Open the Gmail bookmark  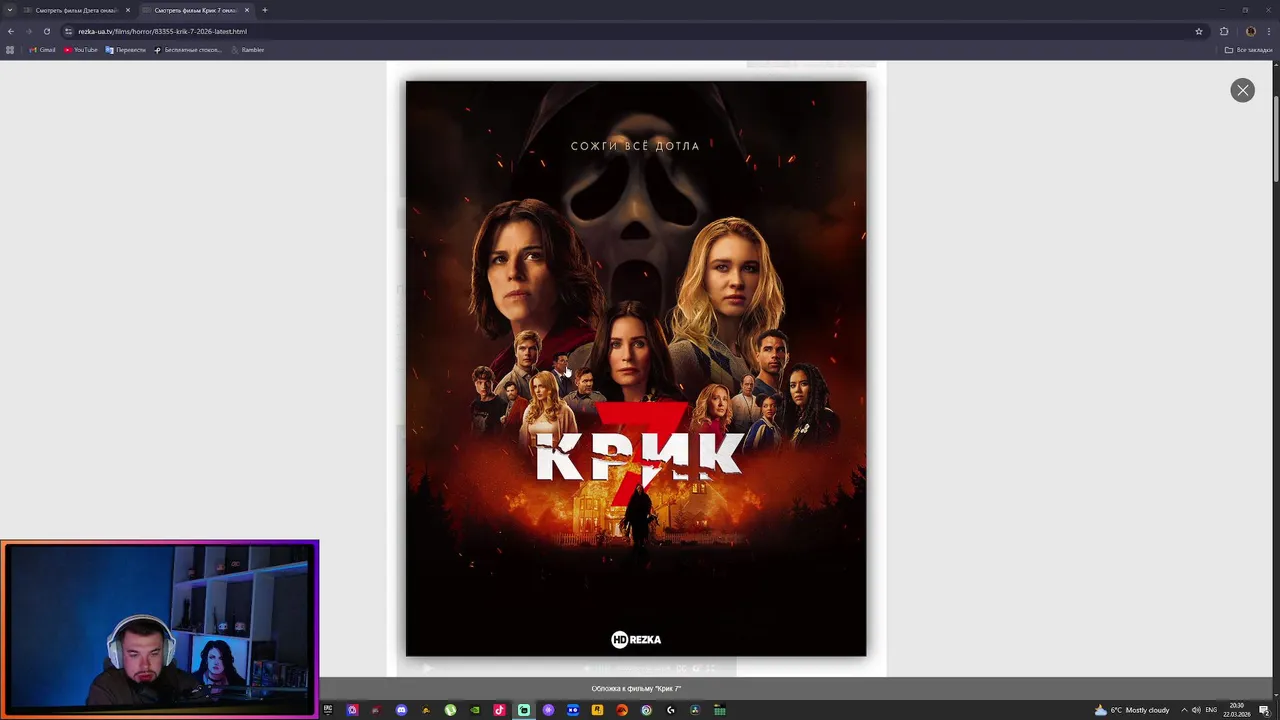42,50
